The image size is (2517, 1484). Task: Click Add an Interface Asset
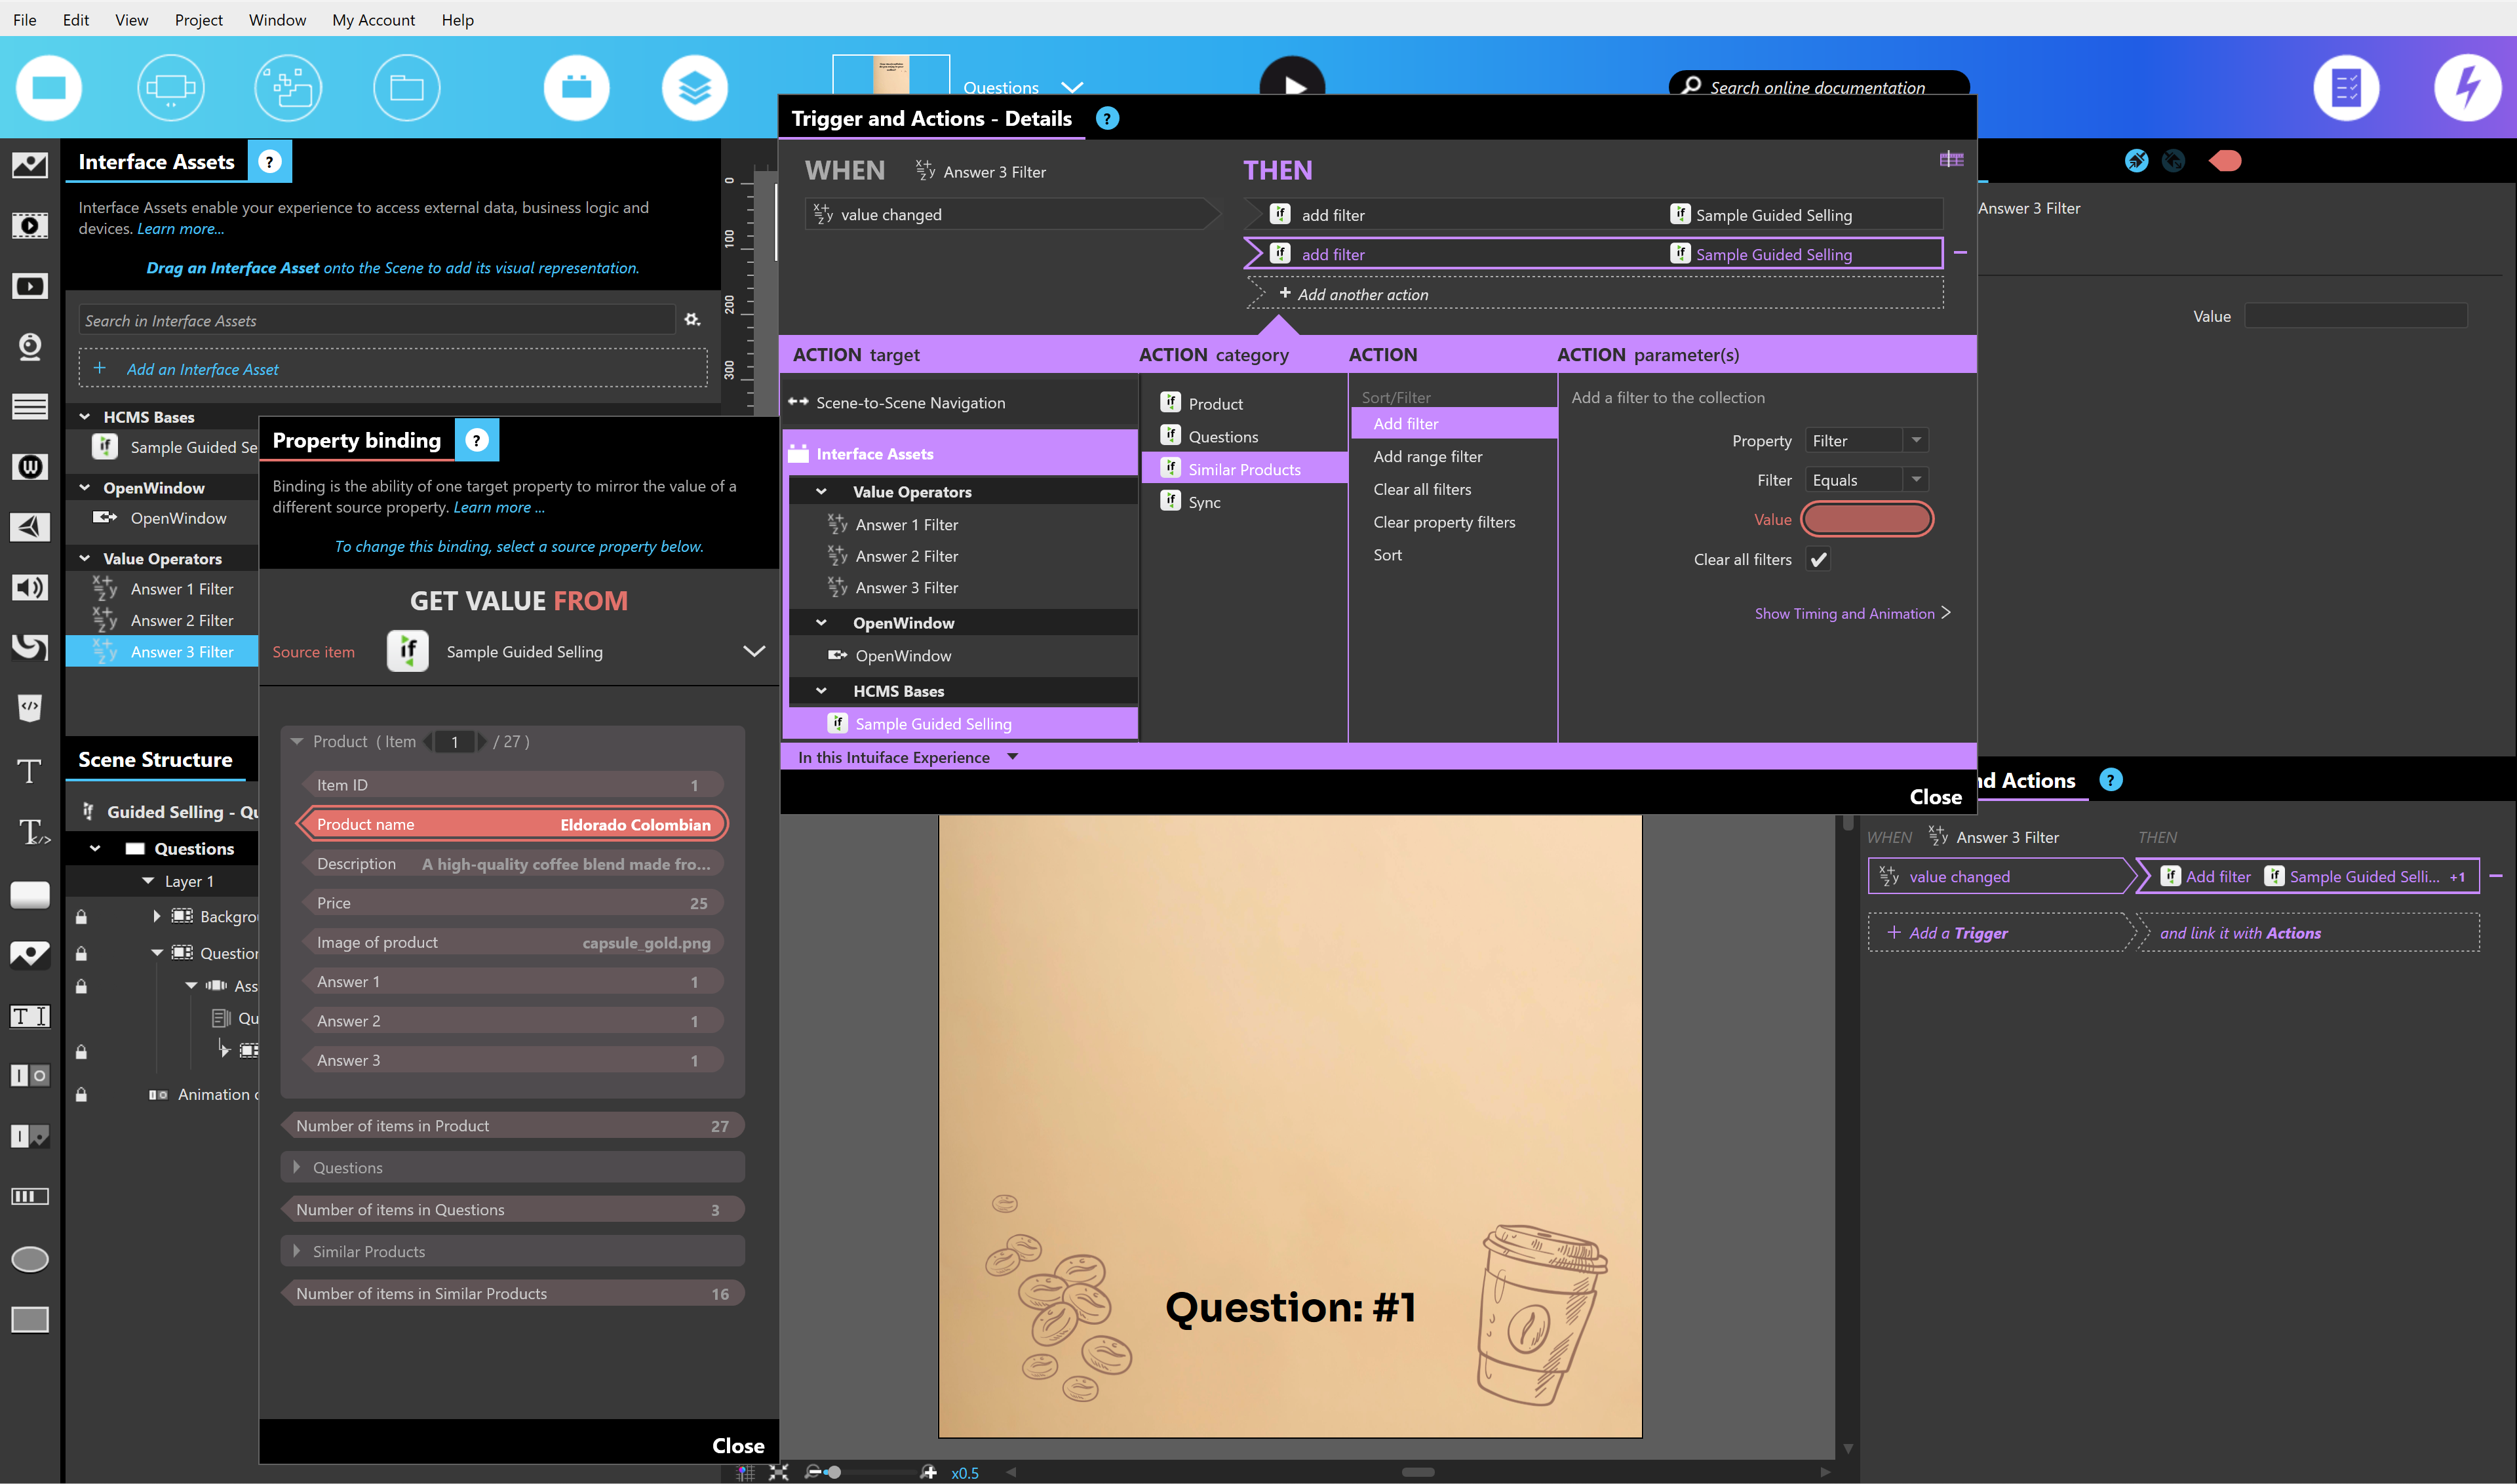click(393, 369)
